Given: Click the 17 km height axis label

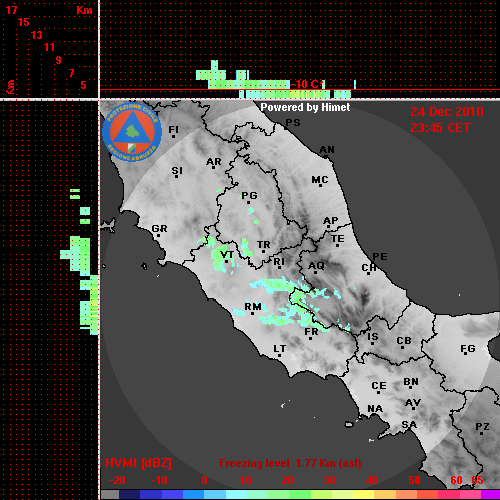Looking at the screenshot, I should pyautogui.click(x=11, y=10).
